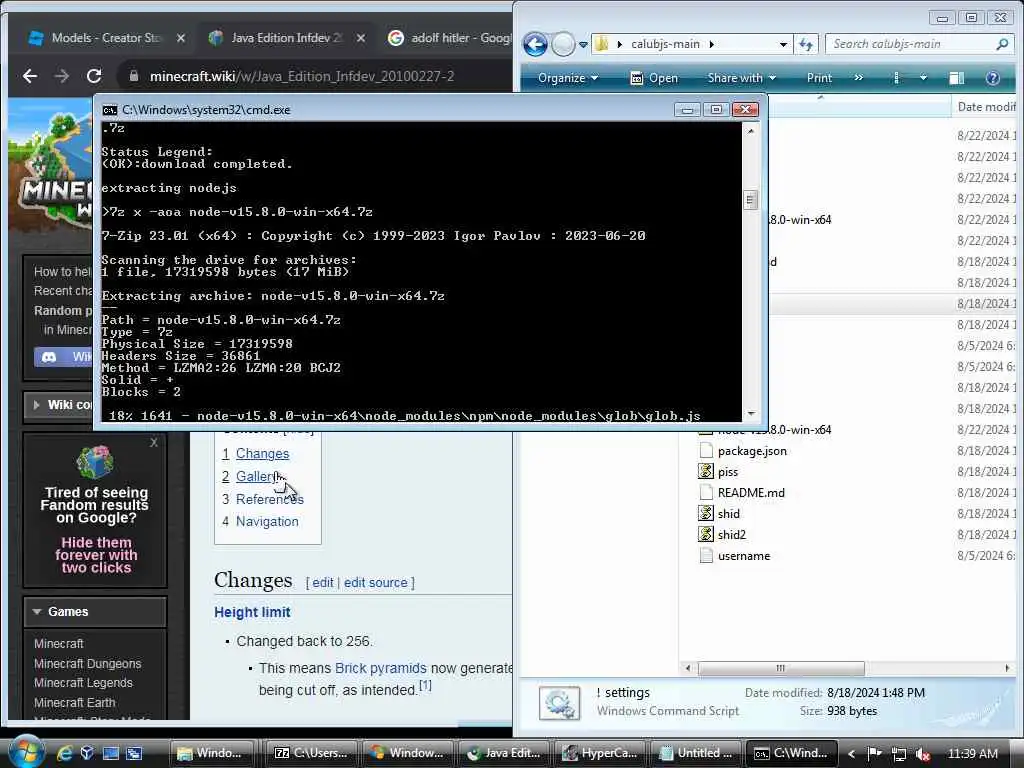Image resolution: width=1024 pixels, height=768 pixels.
Task: Go back in the Explorer window
Action: (535, 44)
